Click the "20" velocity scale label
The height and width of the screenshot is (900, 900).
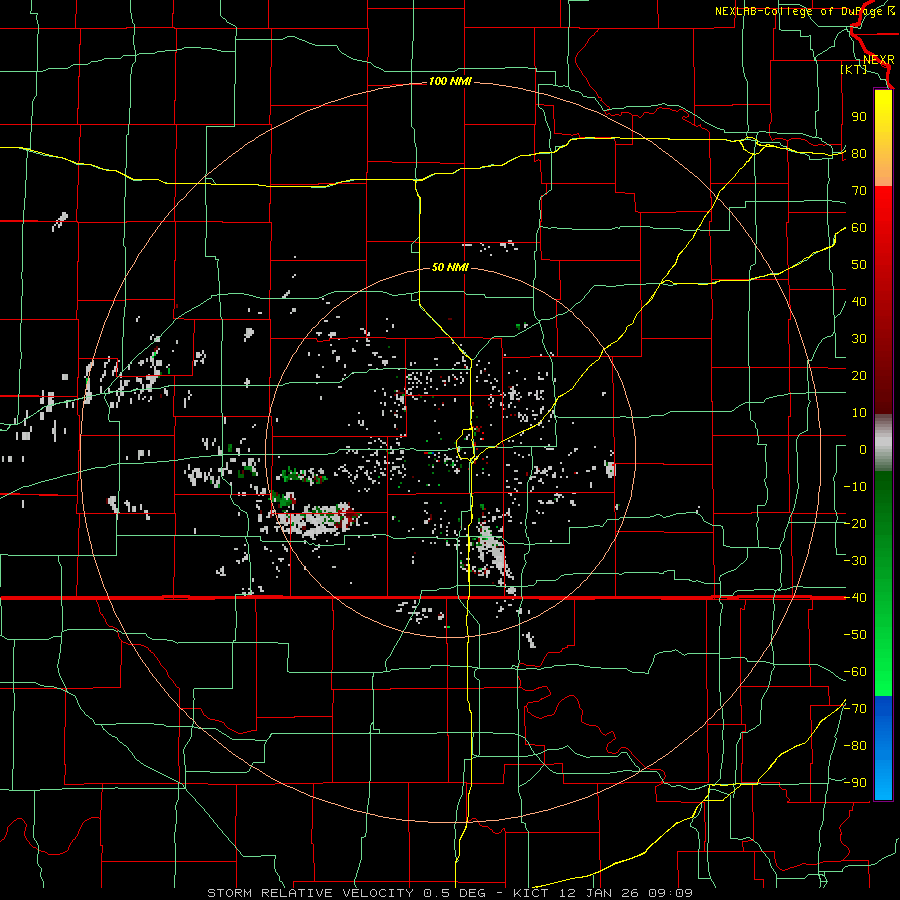click(x=859, y=376)
